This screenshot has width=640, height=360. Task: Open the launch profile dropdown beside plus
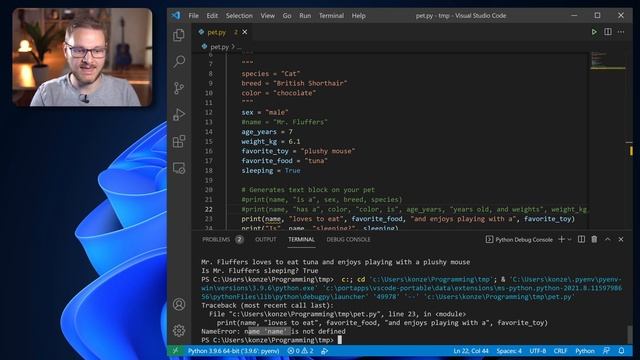(569, 239)
